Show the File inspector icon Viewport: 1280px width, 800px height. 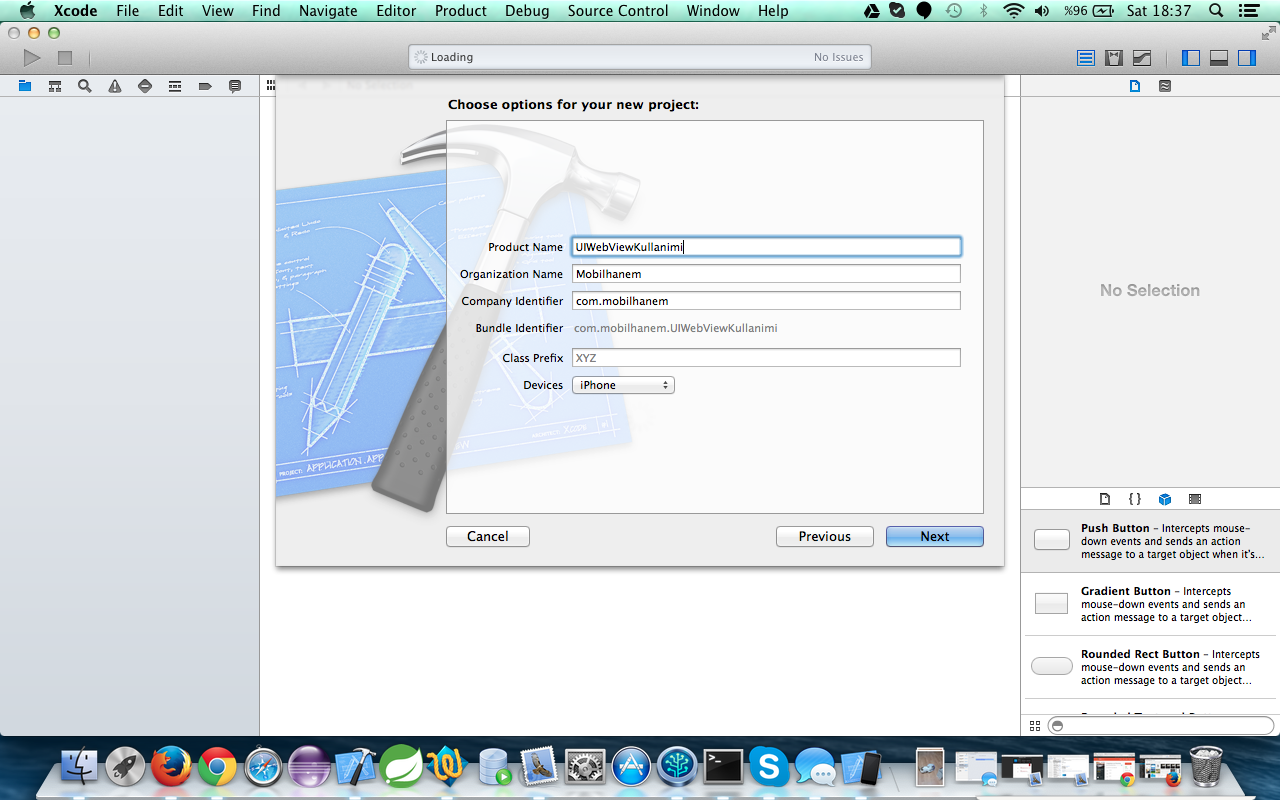[1135, 86]
